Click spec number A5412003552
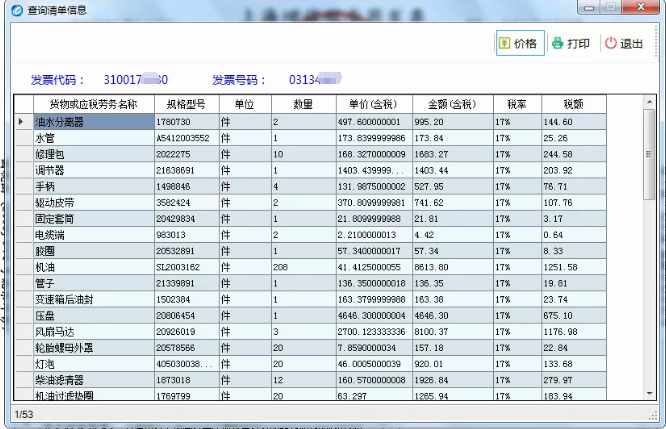666x429 pixels. (x=186, y=138)
